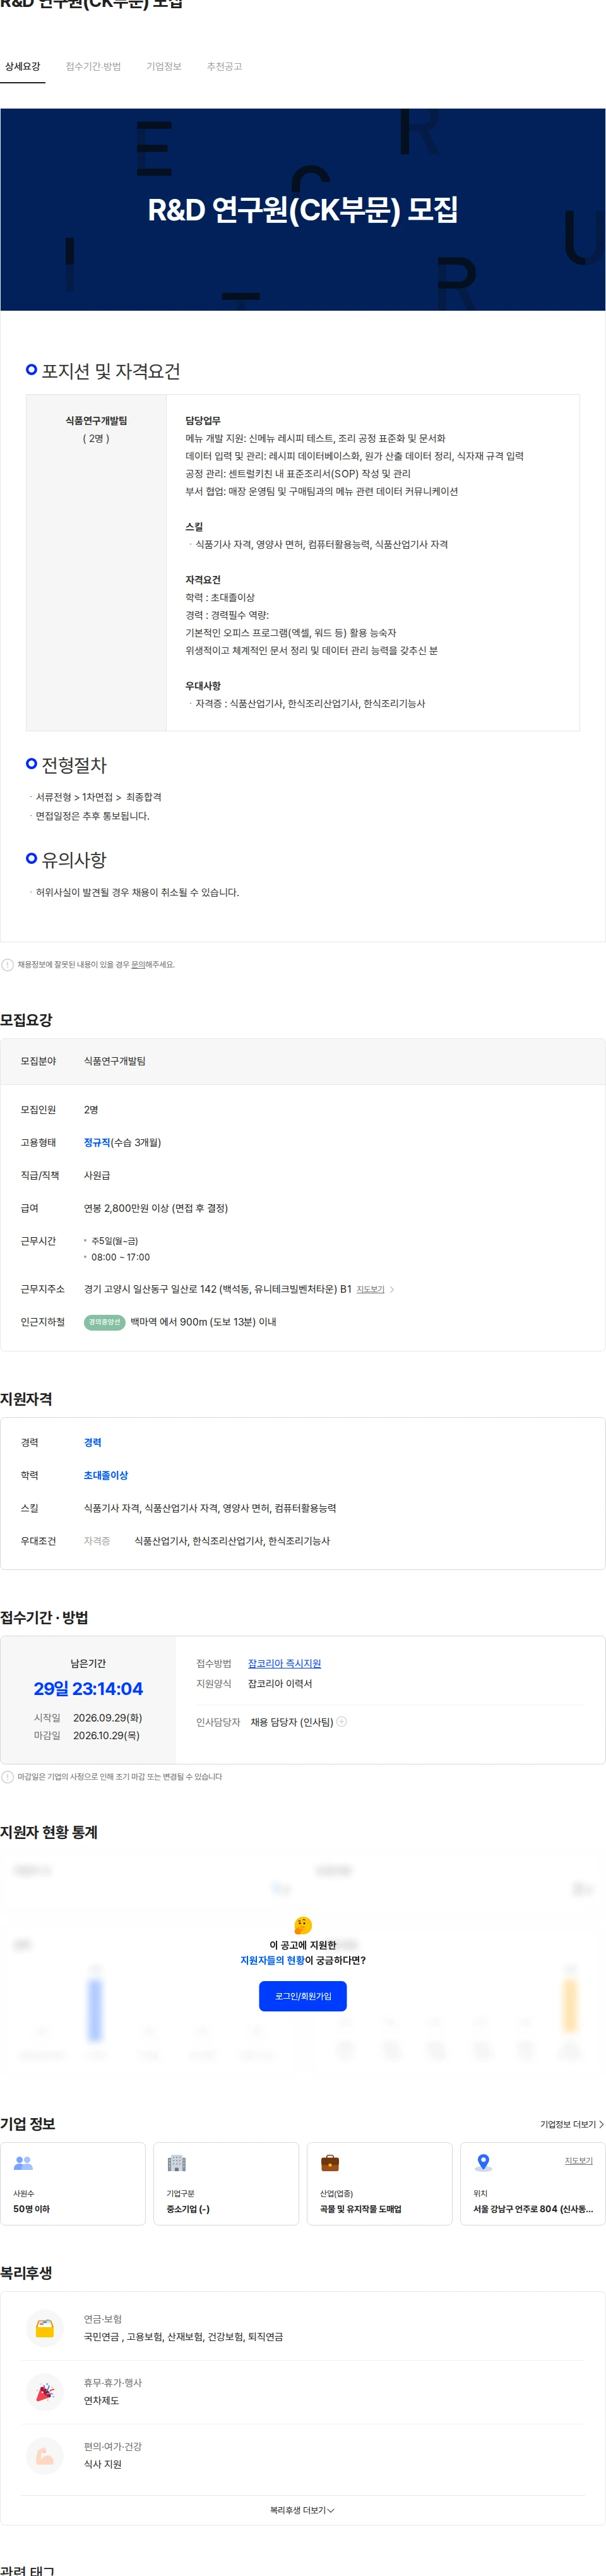Open the 접수기간·방법 tab
Screen dimensions: 606x2576
click(93, 66)
